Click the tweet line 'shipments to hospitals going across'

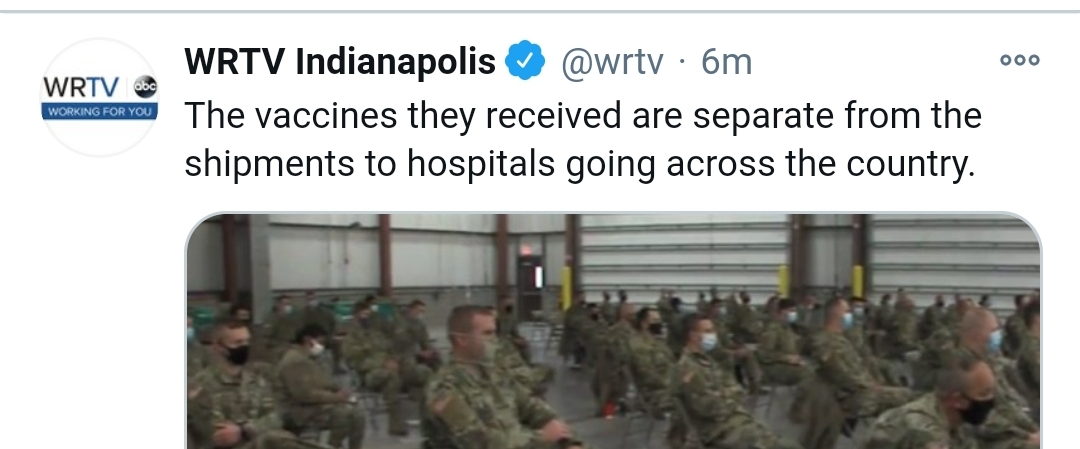(580, 165)
